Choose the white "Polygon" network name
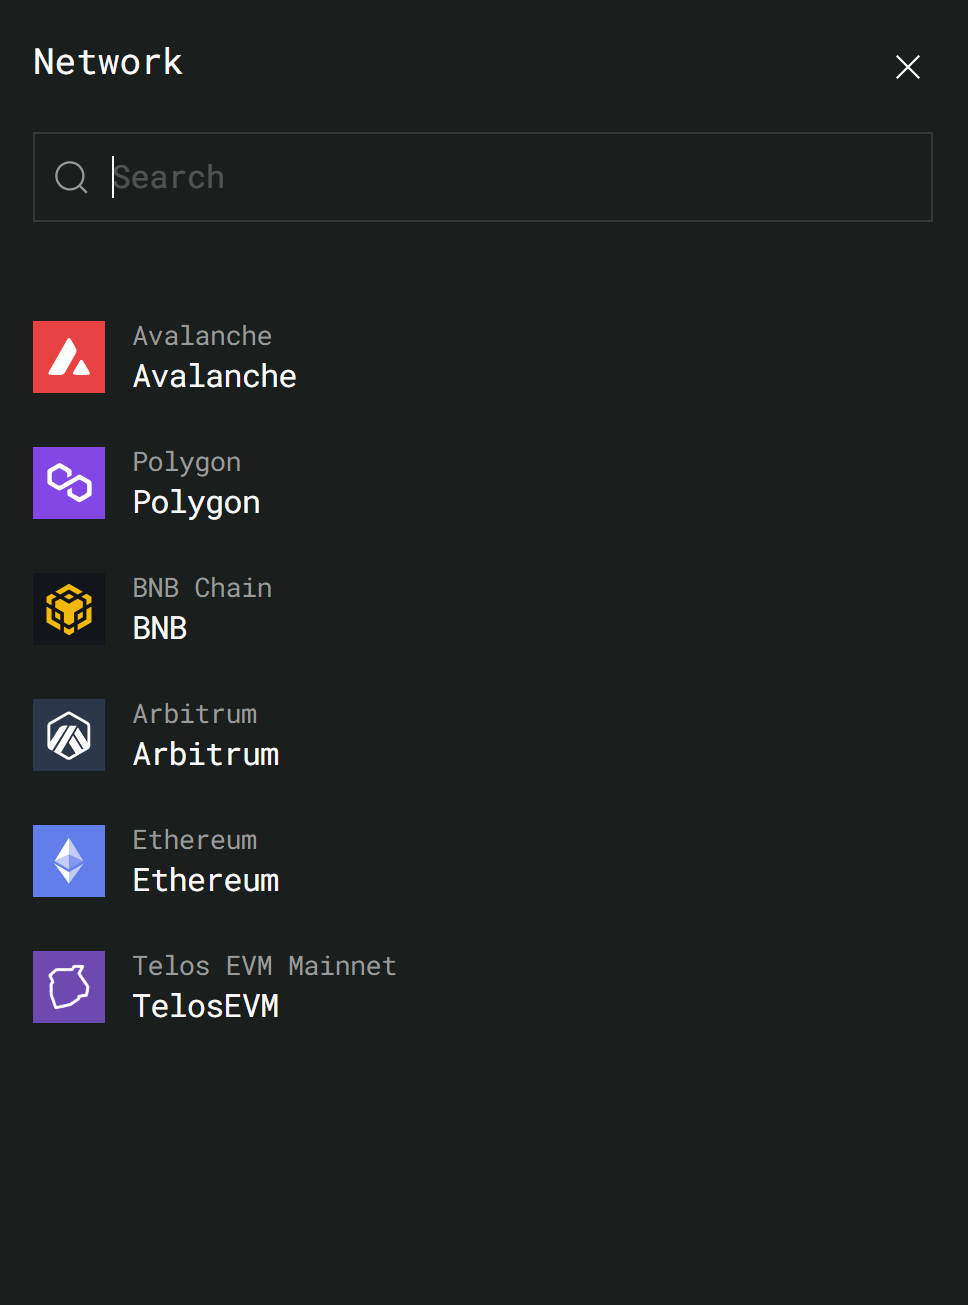The height and width of the screenshot is (1305, 968). point(197,502)
